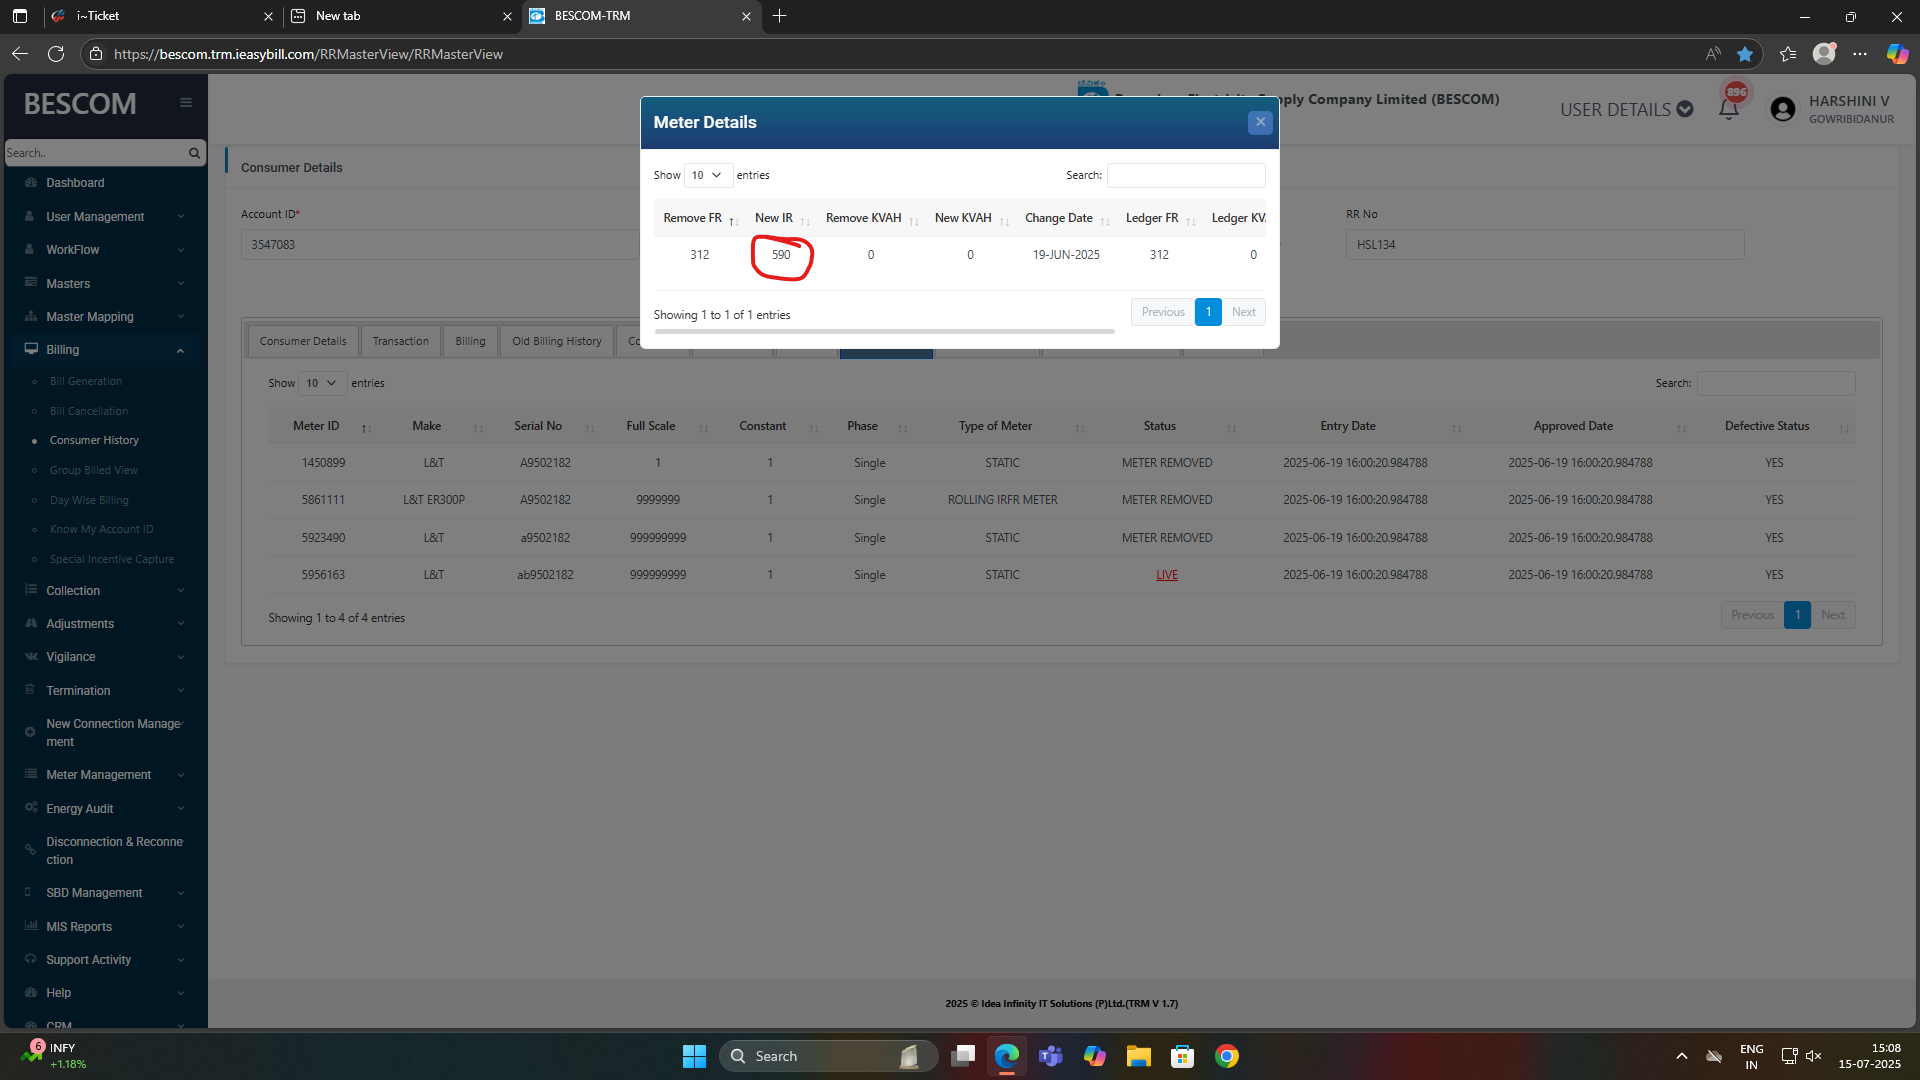Collapse the Billing sidebar menu
Viewport: 1920px width, 1080px height.
click(x=104, y=350)
